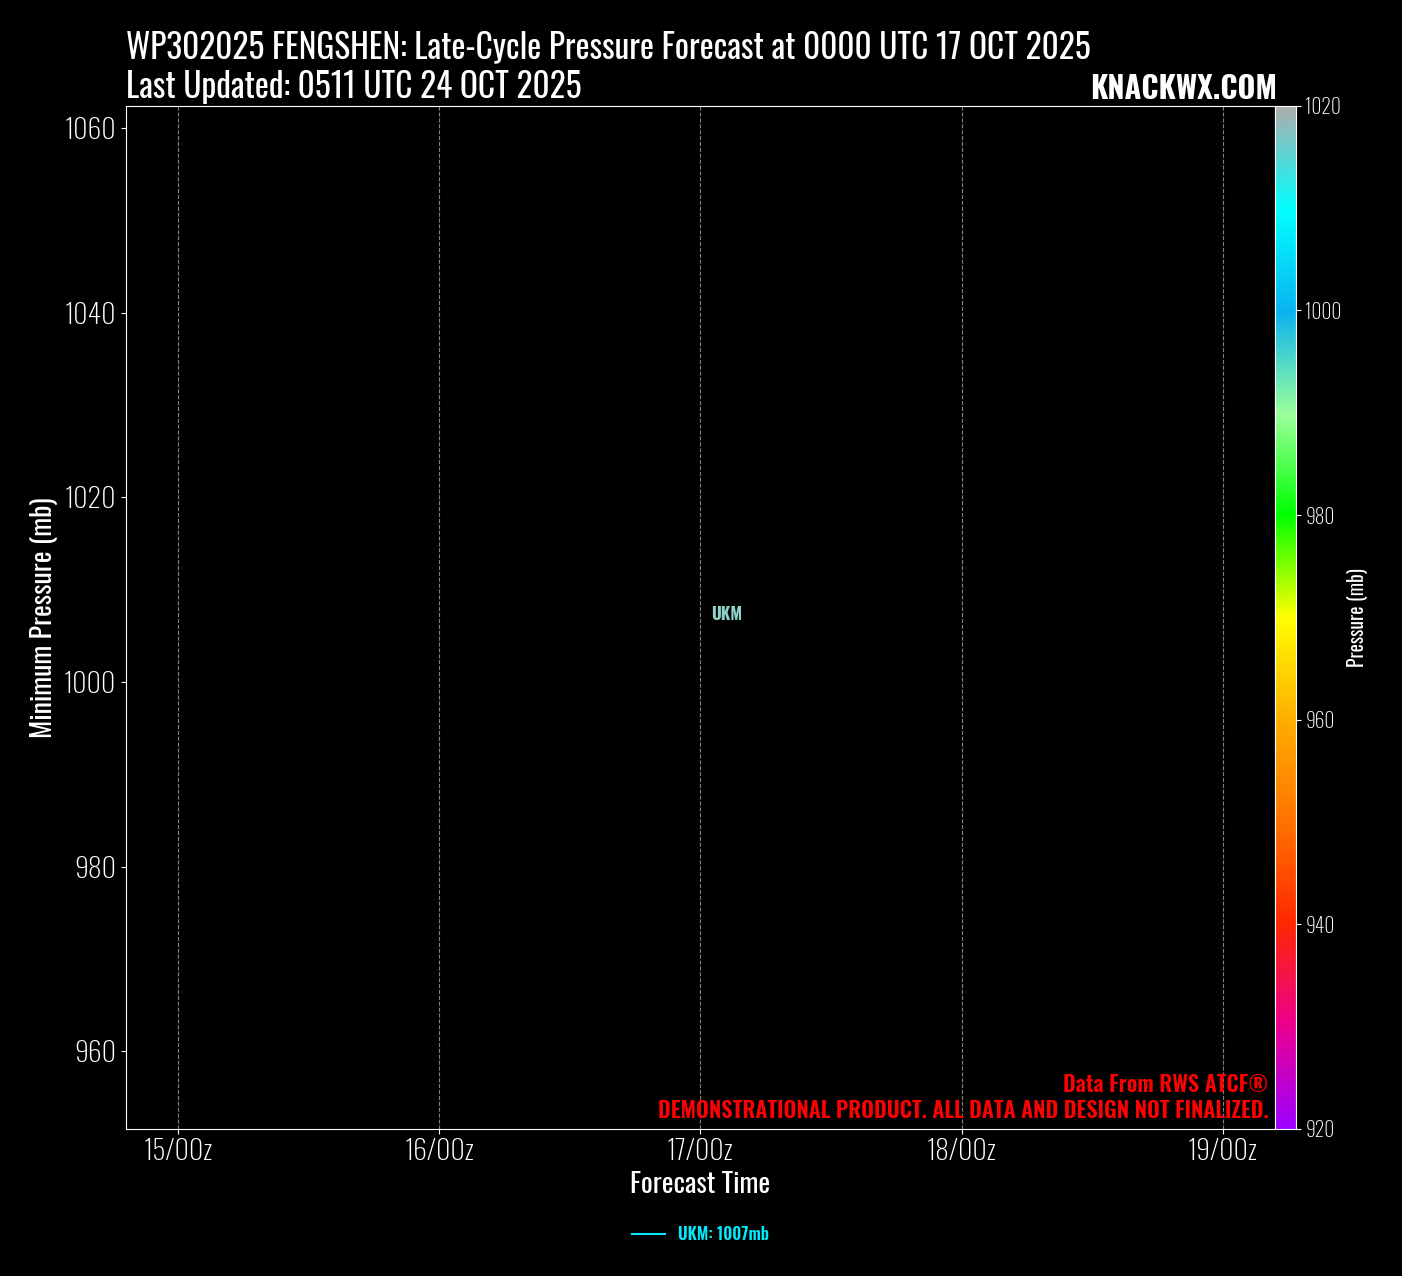
Task: Click the Minimum Pressure (mb) axis title
Action: pos(41,618)
